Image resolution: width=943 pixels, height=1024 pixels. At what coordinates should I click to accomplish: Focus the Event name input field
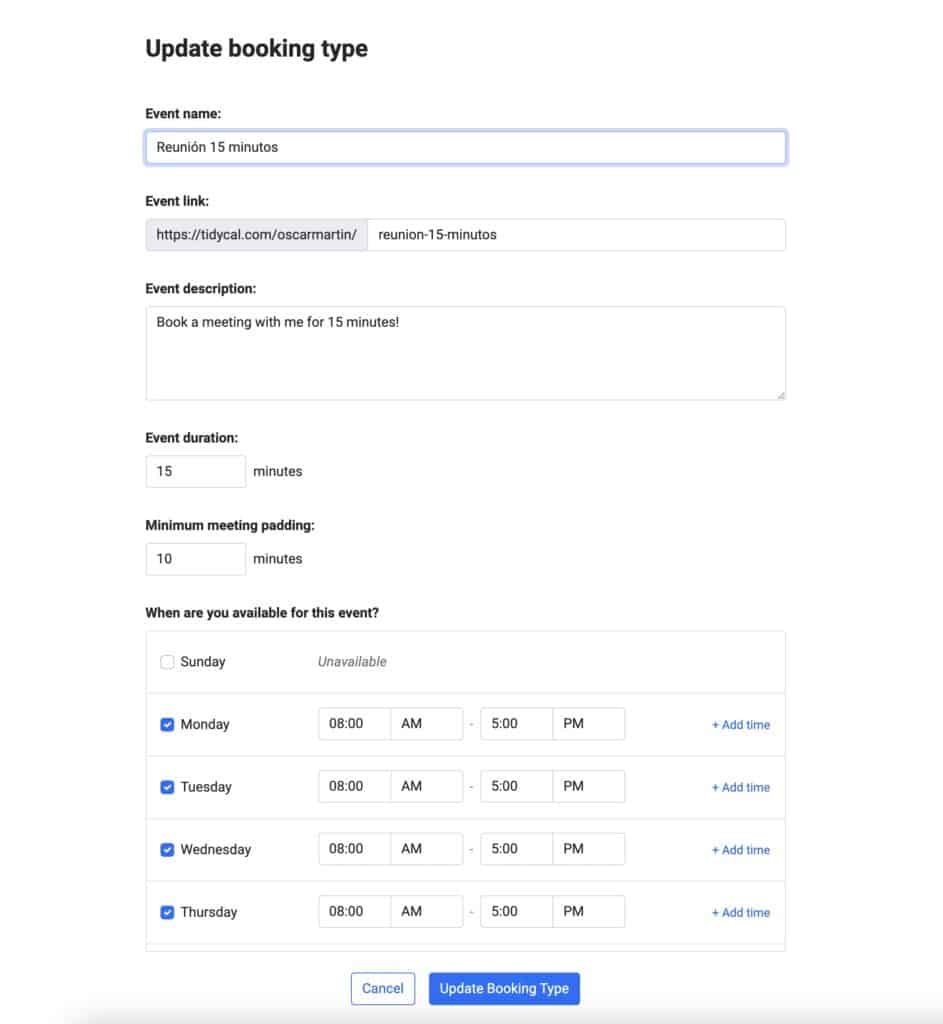pyautogui.click(x=466, y=147)
